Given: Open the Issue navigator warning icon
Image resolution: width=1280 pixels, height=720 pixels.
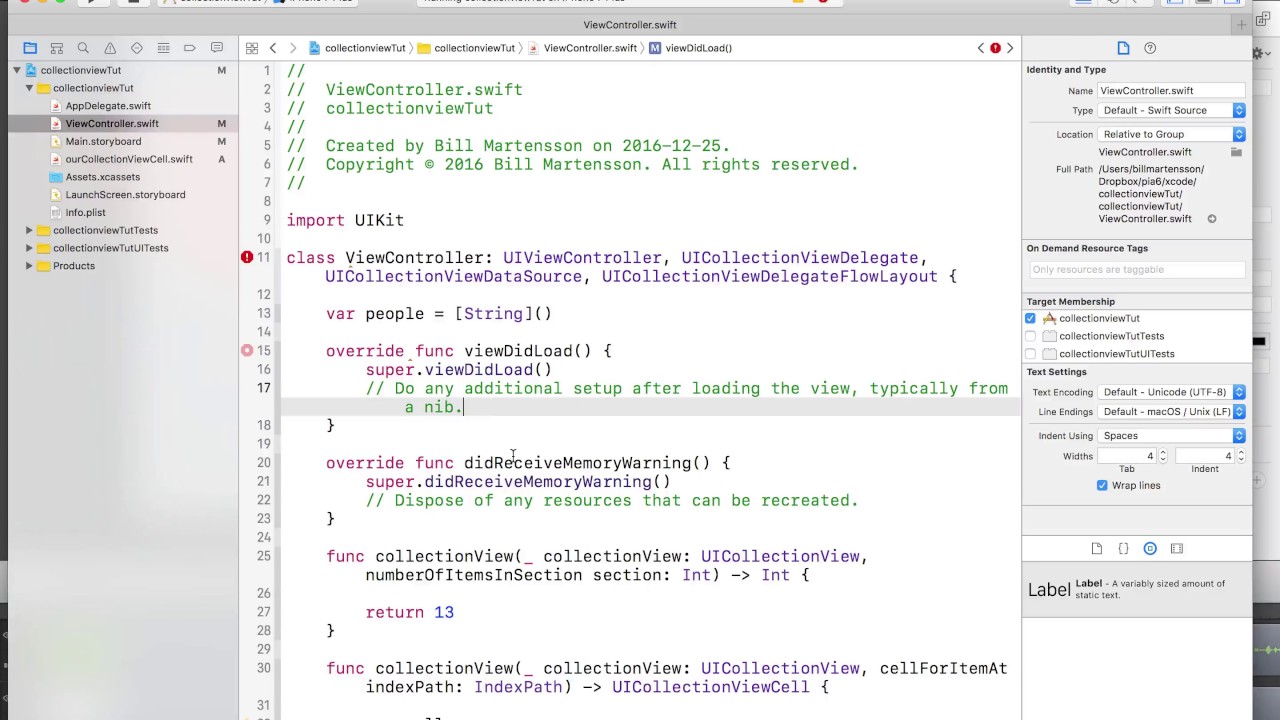Looking at the screenshot, I should tap(110, 48).
